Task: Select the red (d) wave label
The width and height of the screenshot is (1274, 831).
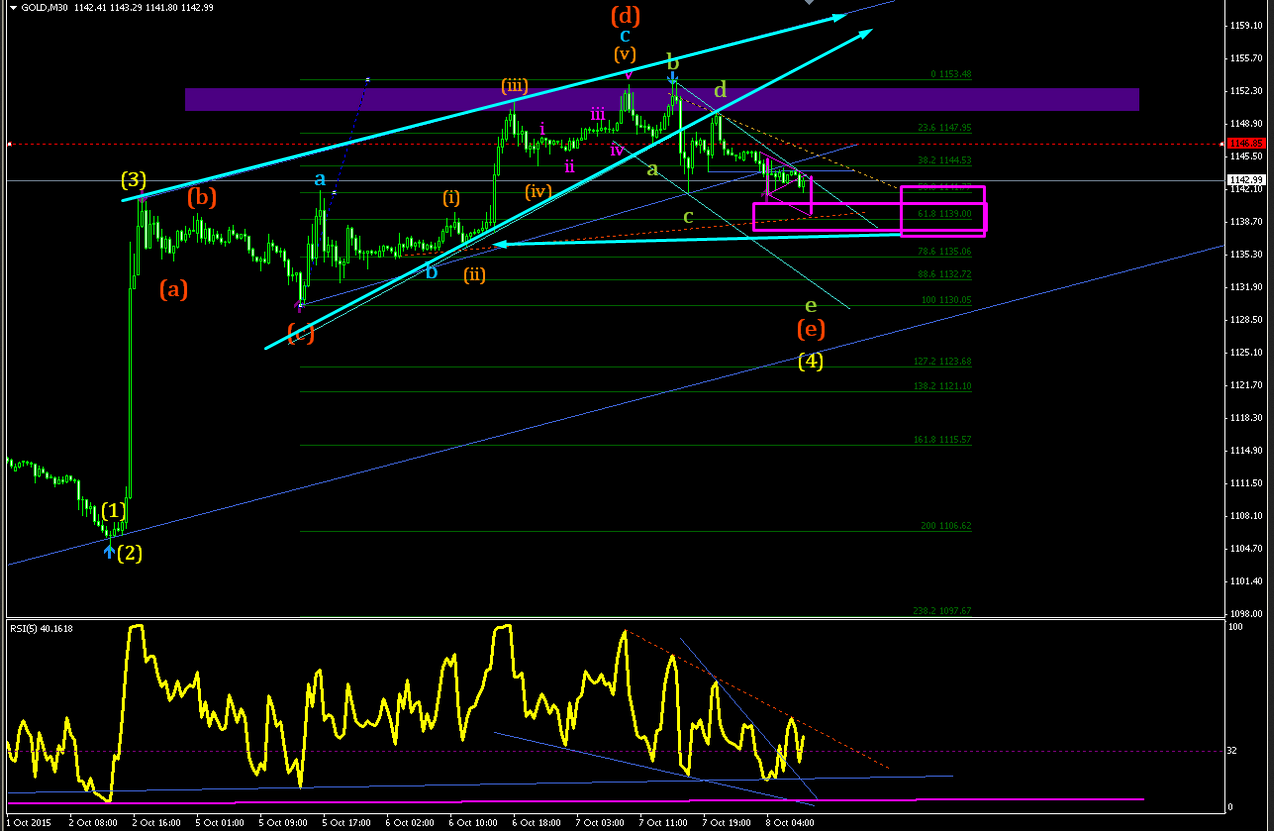Action: click(625, 16)
